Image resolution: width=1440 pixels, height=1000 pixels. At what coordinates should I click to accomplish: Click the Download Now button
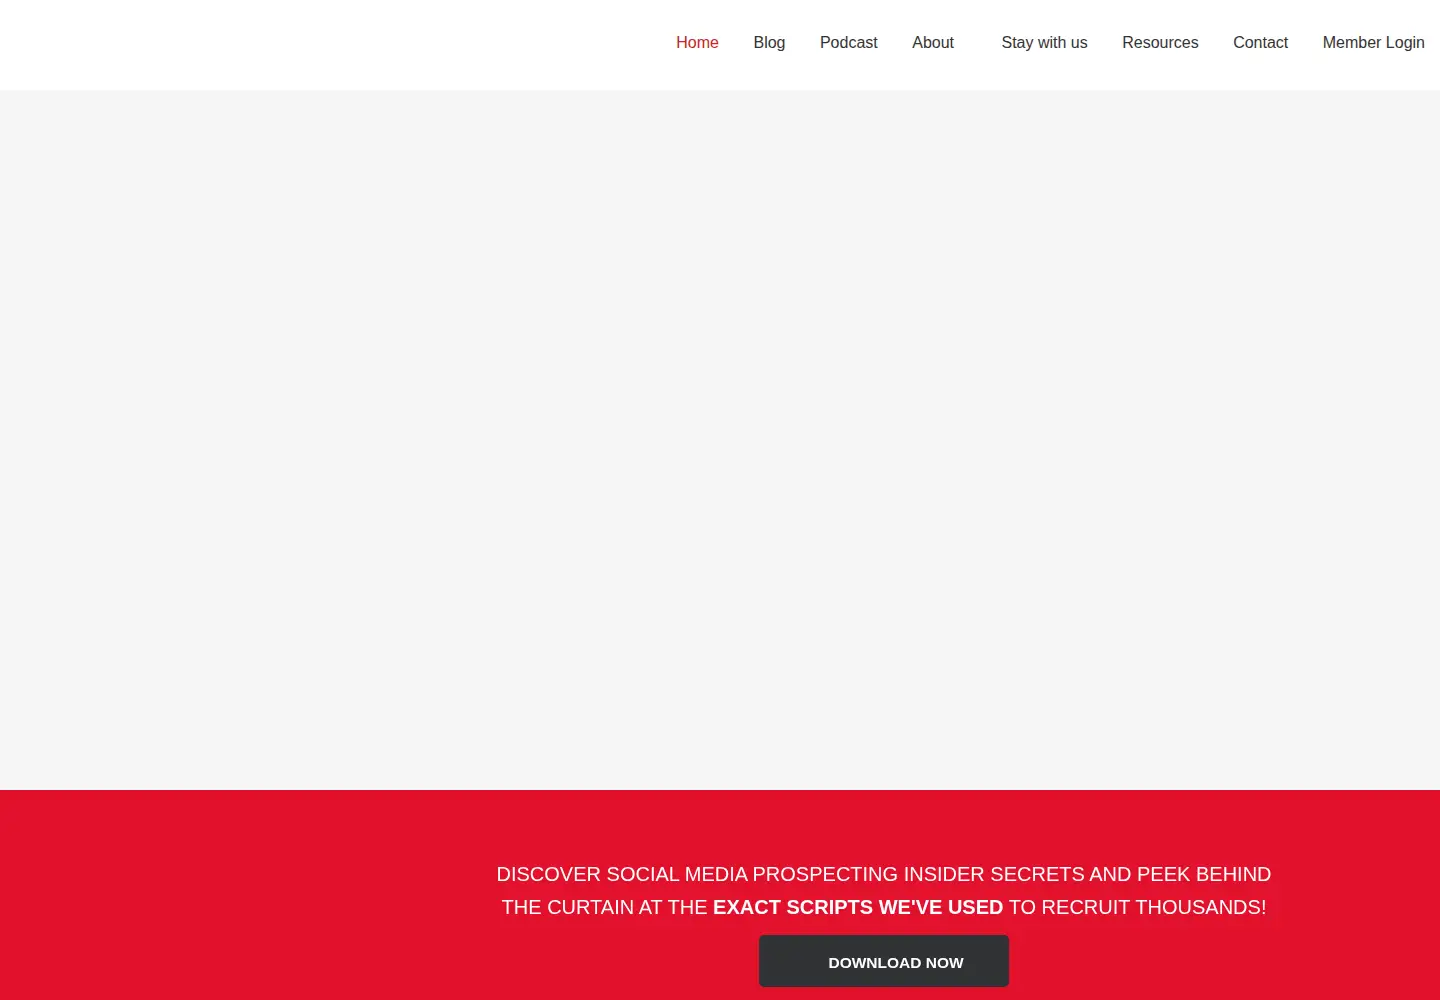click(x=884, y=961)
